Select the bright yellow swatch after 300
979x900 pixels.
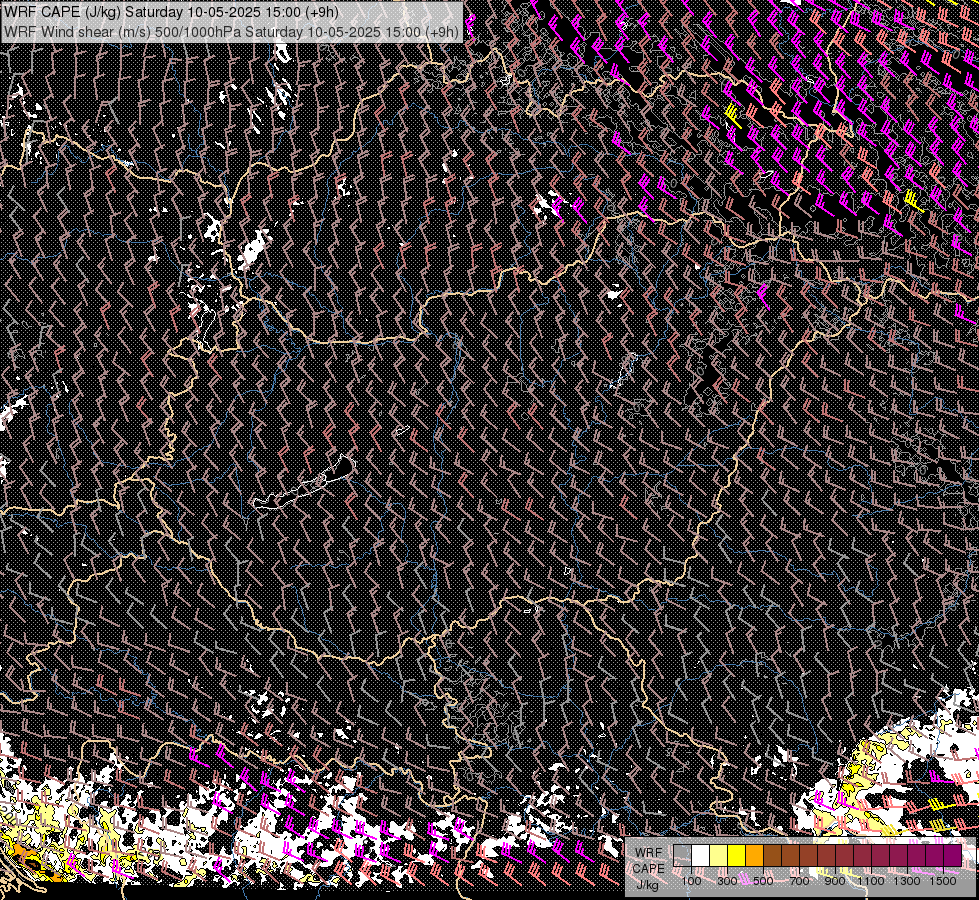coord(737,855)
